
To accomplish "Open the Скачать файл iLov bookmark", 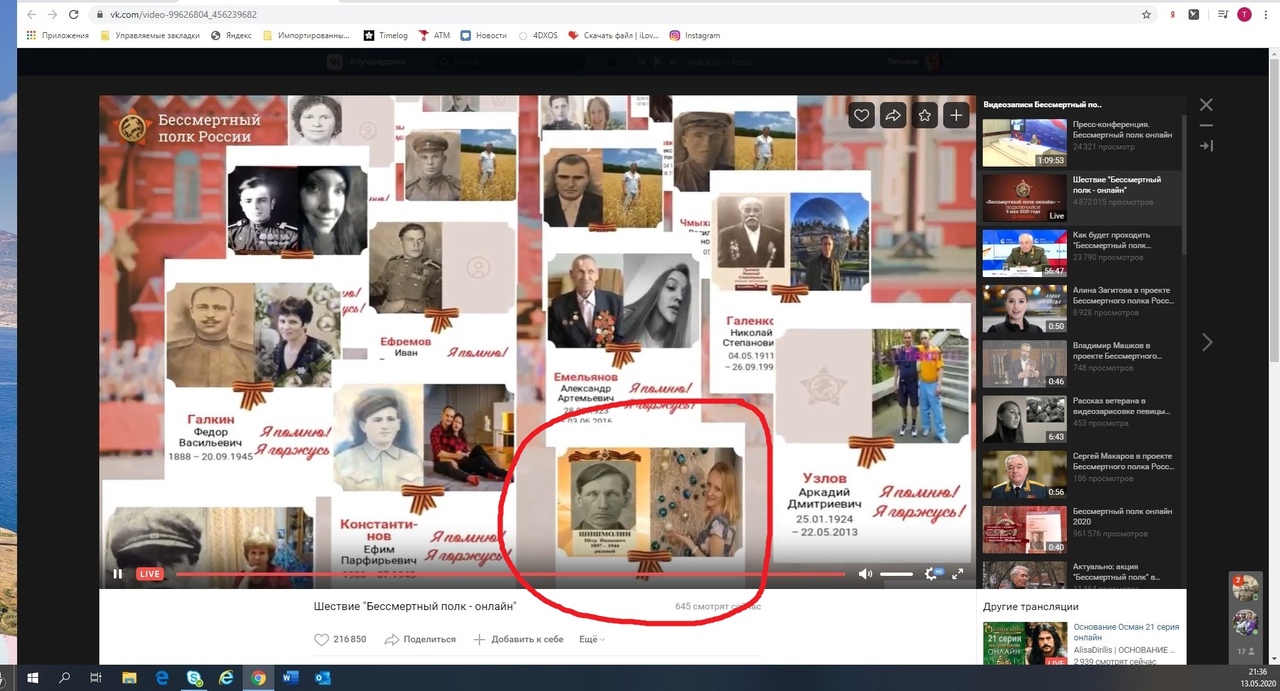I will 615,35.
